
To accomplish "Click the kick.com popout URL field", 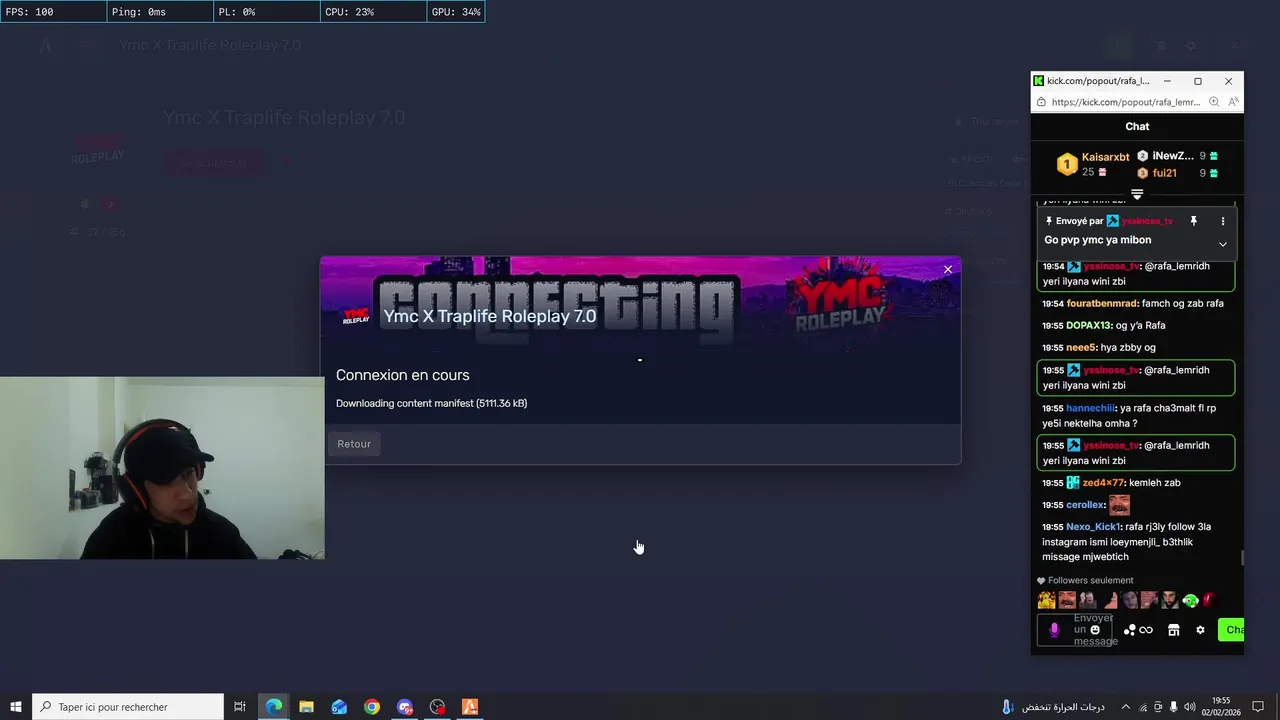I will point(1126,102).
